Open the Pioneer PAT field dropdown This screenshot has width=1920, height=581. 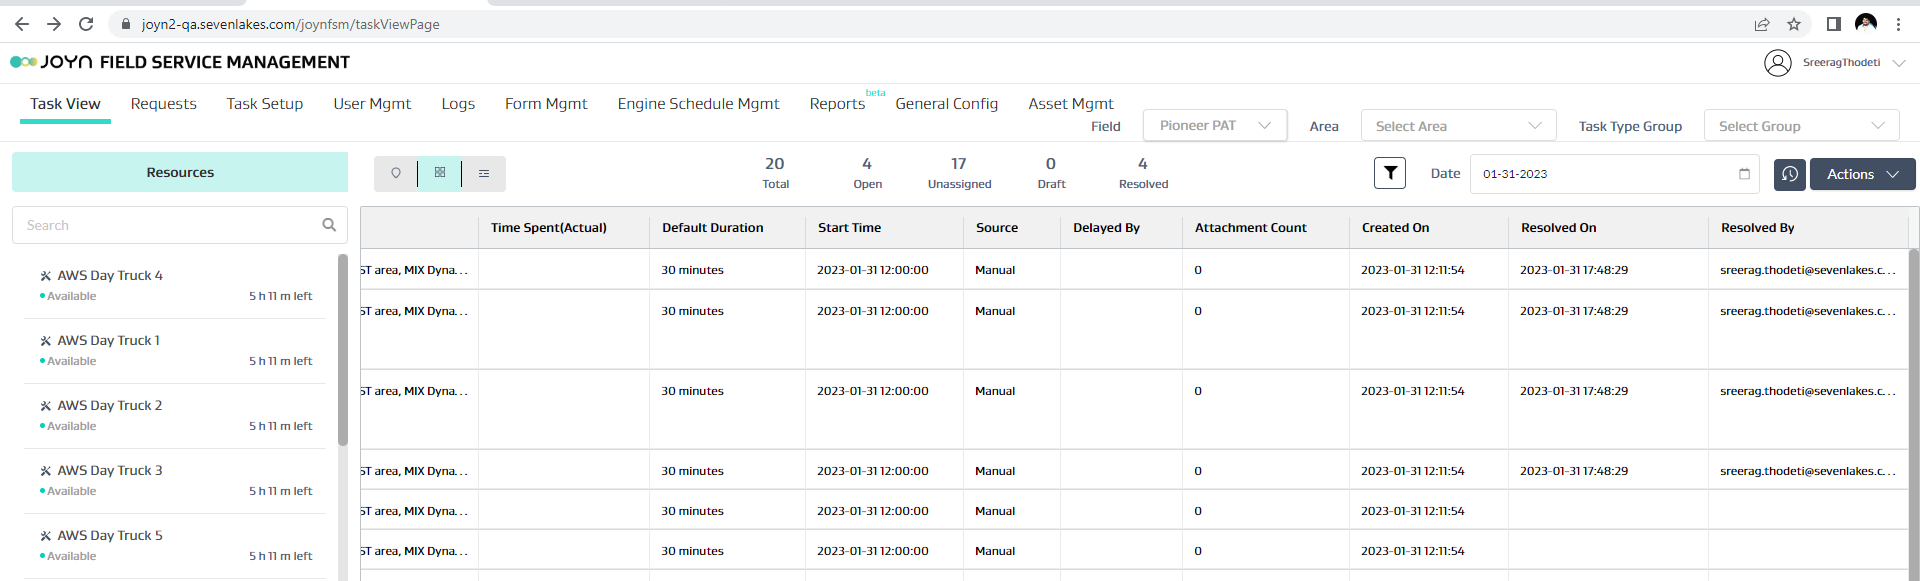[x=1214, y=126]
